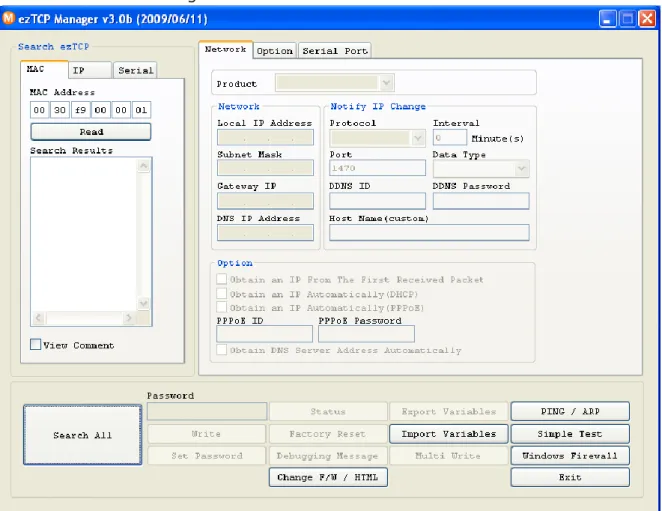Click the PPPoE ID field
662x511 pixels.
[264, 334]
